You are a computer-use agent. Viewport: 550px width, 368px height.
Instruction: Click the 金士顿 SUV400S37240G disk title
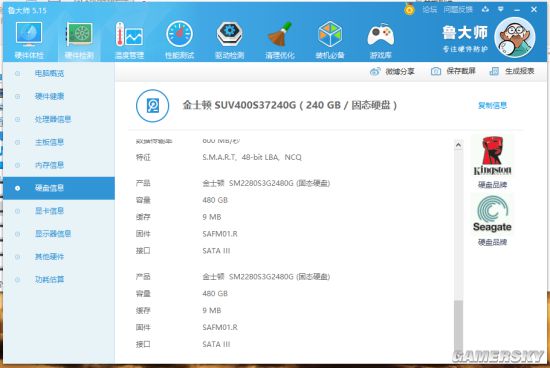coord(289,105)
